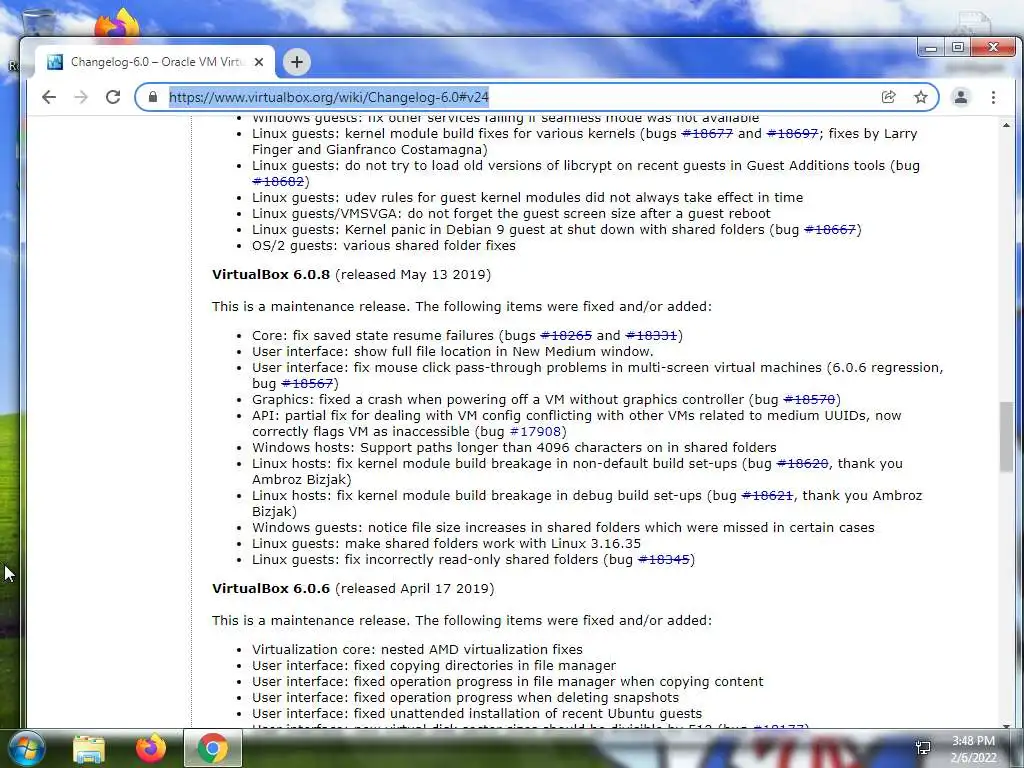This screenshot has height=768, width=1024.
Task: Click 'show full file location in New Medium window'
Action: click(x=503, y=352)
